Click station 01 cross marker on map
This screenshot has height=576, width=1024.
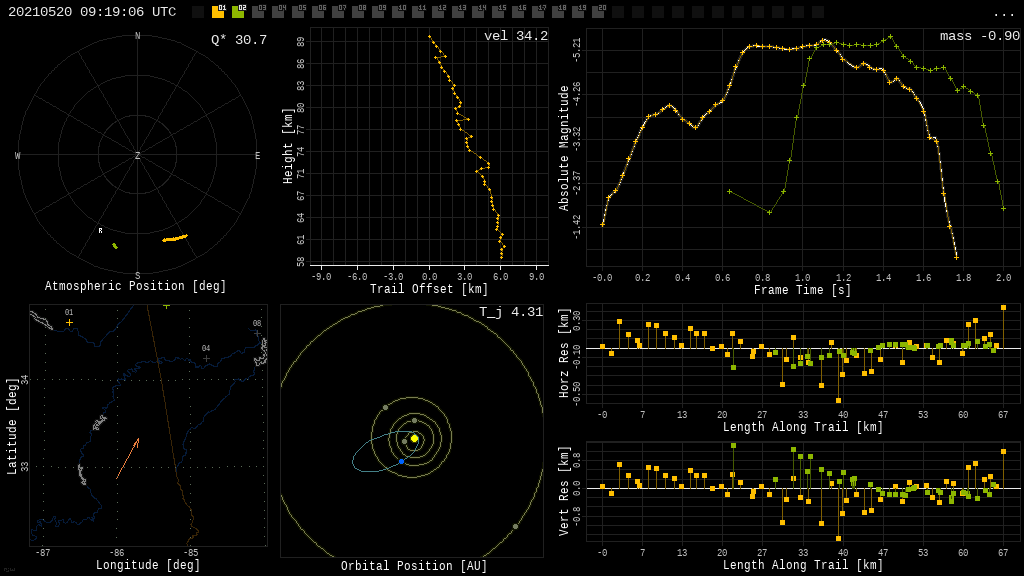[69, 323]
